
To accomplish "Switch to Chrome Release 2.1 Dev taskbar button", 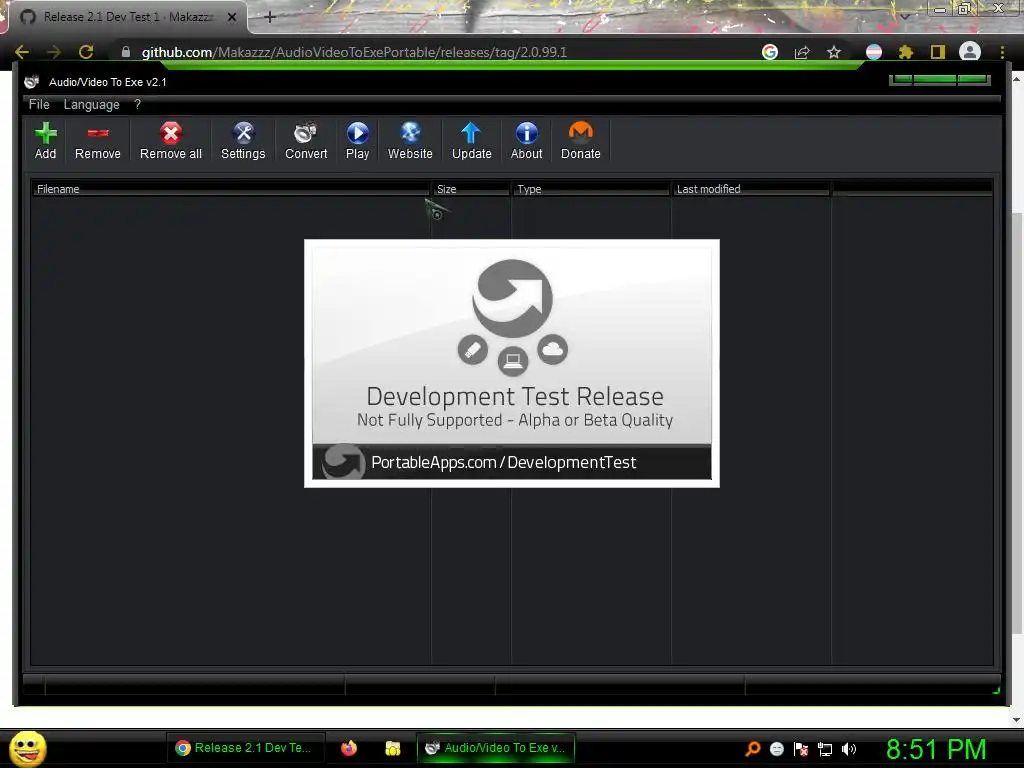I will coord(245,748).
